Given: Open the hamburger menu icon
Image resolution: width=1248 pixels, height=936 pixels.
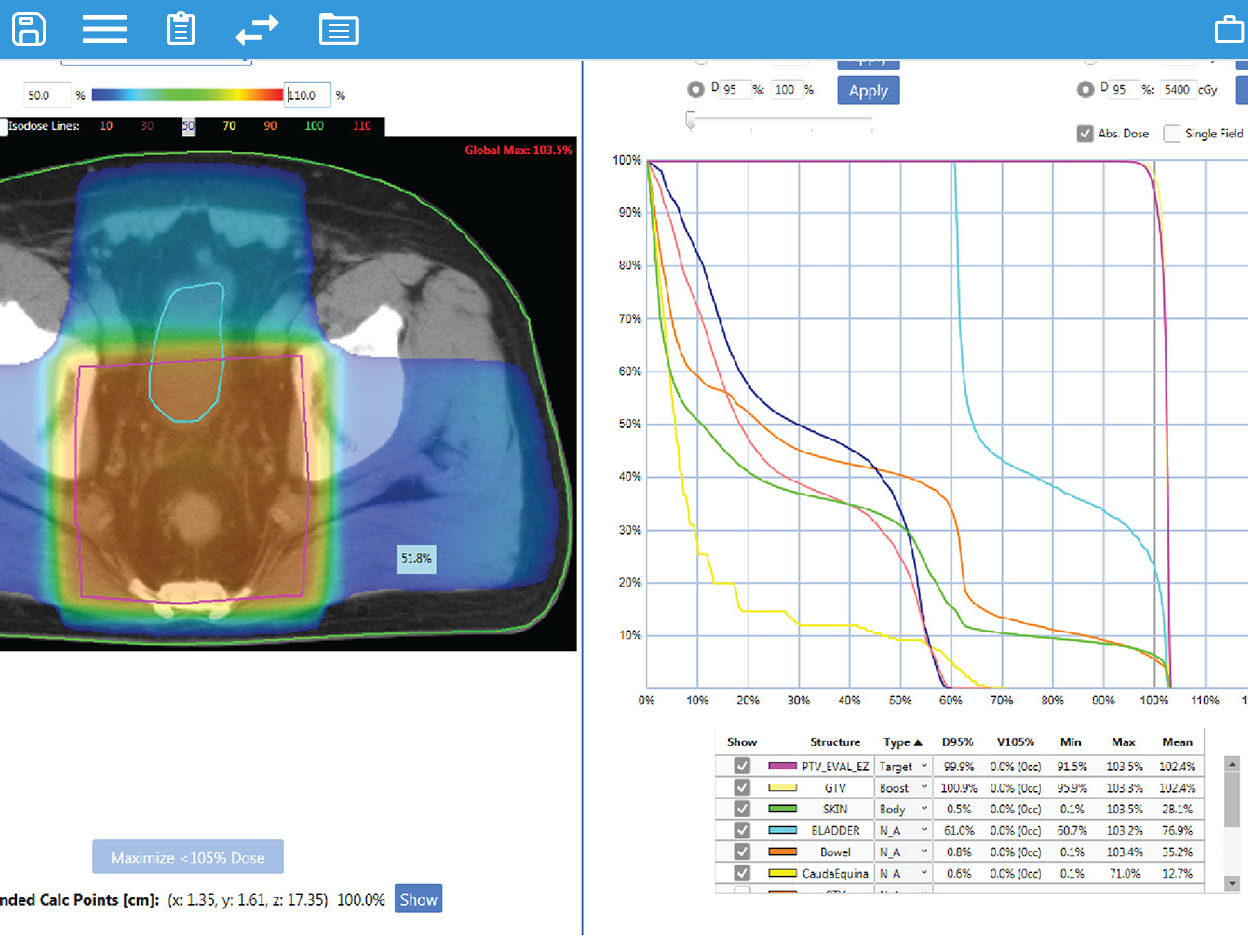Looking at the screenshot, I should pos(104,28).
